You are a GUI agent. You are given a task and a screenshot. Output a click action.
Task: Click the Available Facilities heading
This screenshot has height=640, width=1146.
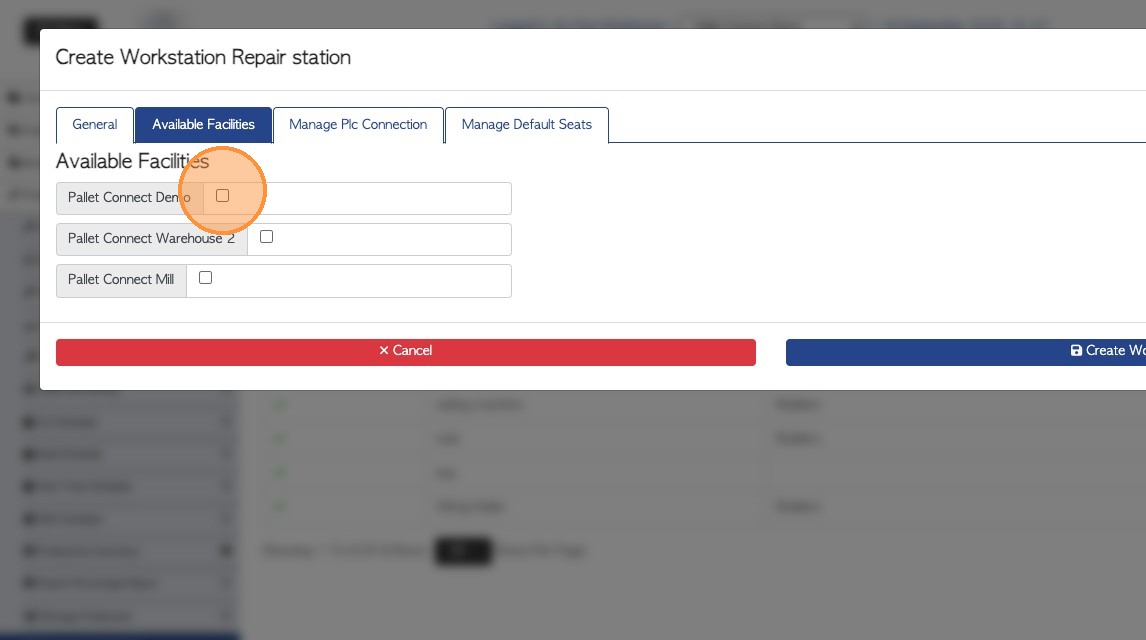132,161
